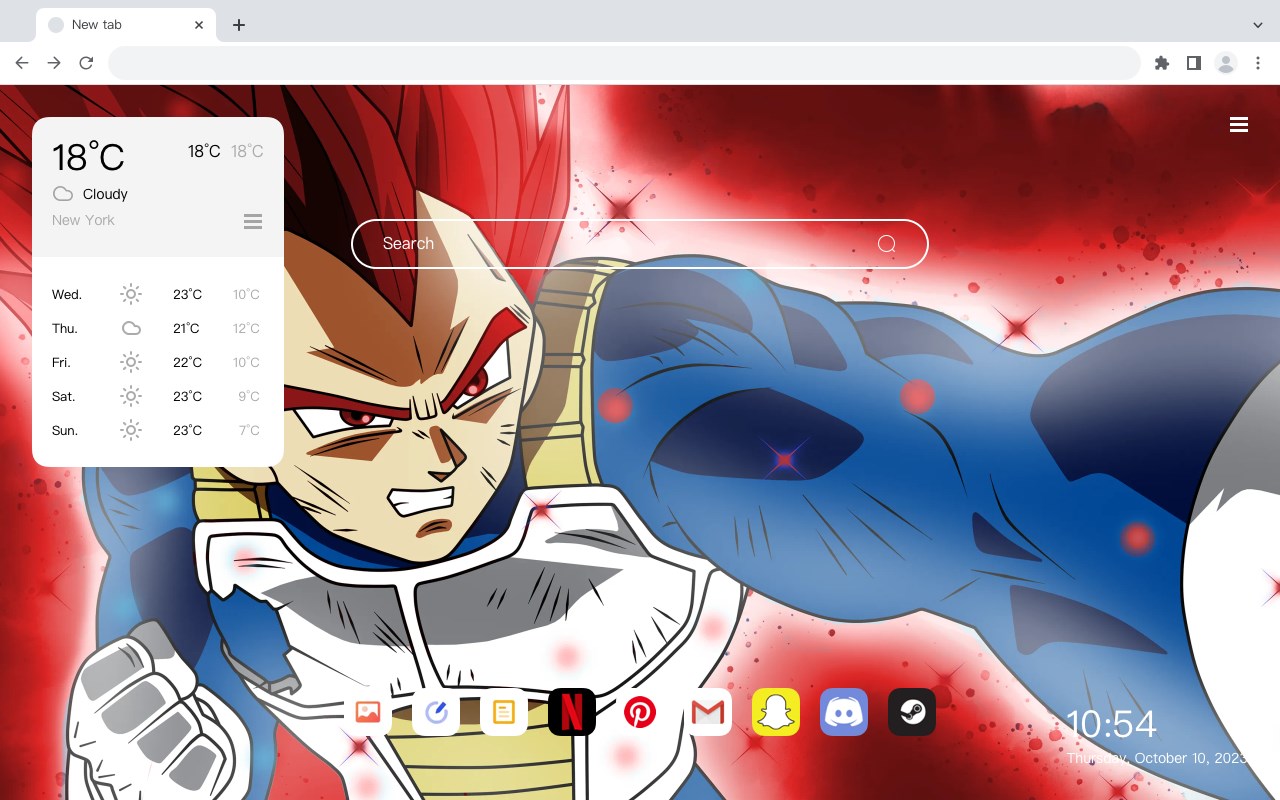
Task: Open the Chrome three-dot menu
Action: coord(1258,63)
